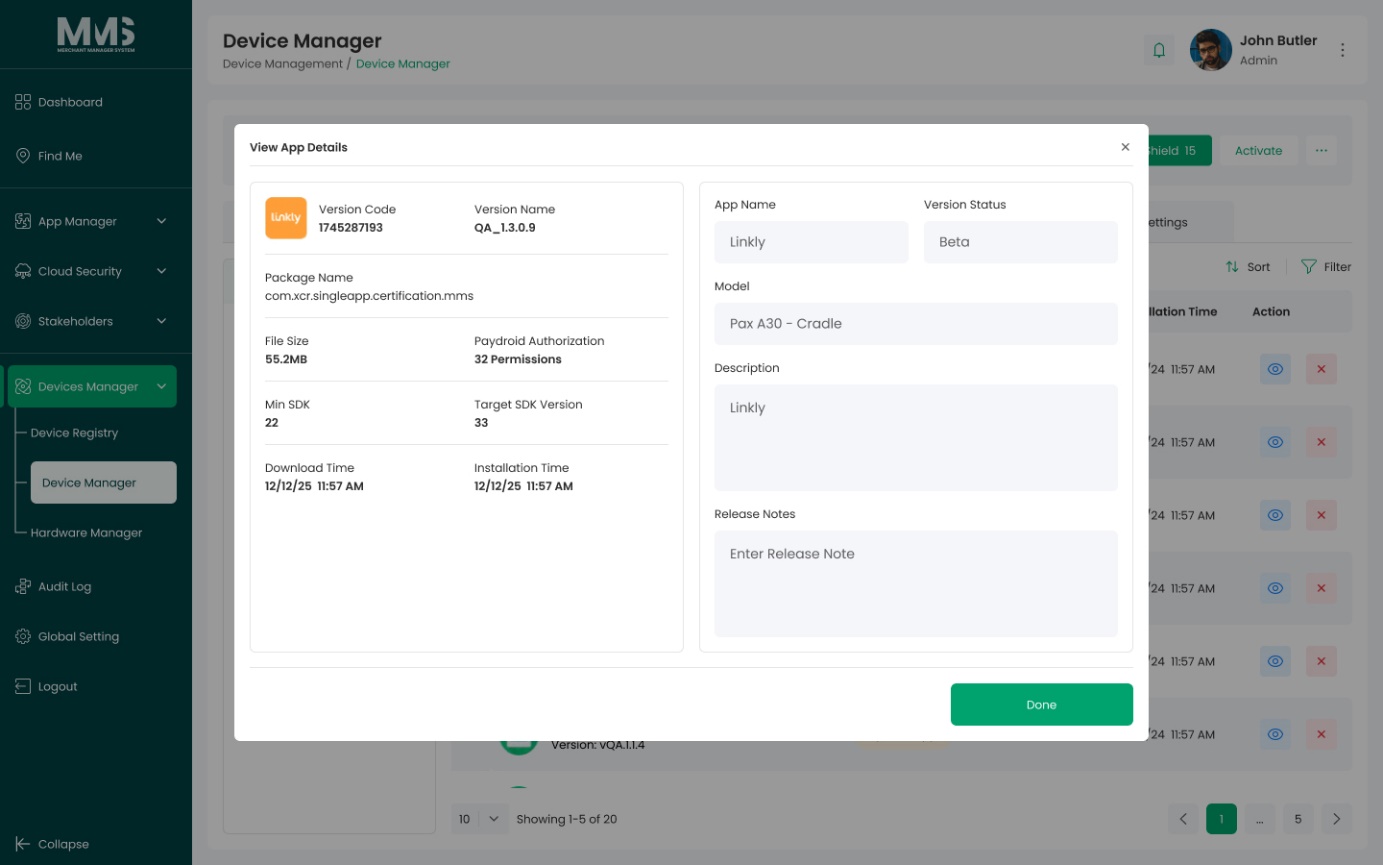Select page 5 in pagination
This screenshot has width=1383, height=865.
(x=1298, y=819)
